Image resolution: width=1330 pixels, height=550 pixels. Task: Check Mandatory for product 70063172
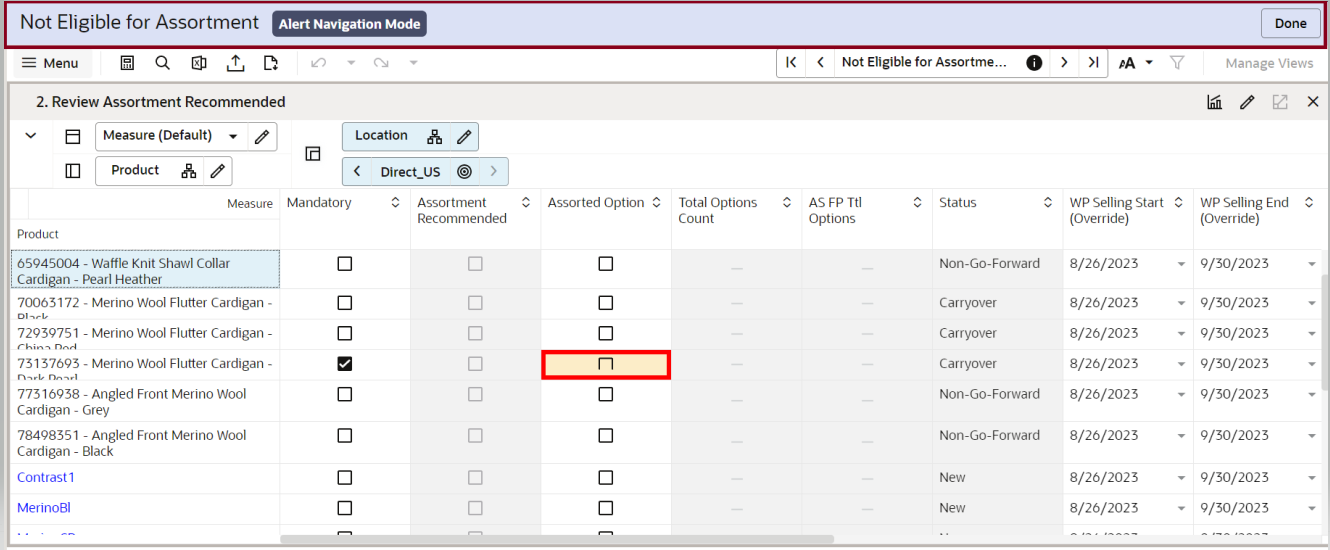[x=345, y=303]
